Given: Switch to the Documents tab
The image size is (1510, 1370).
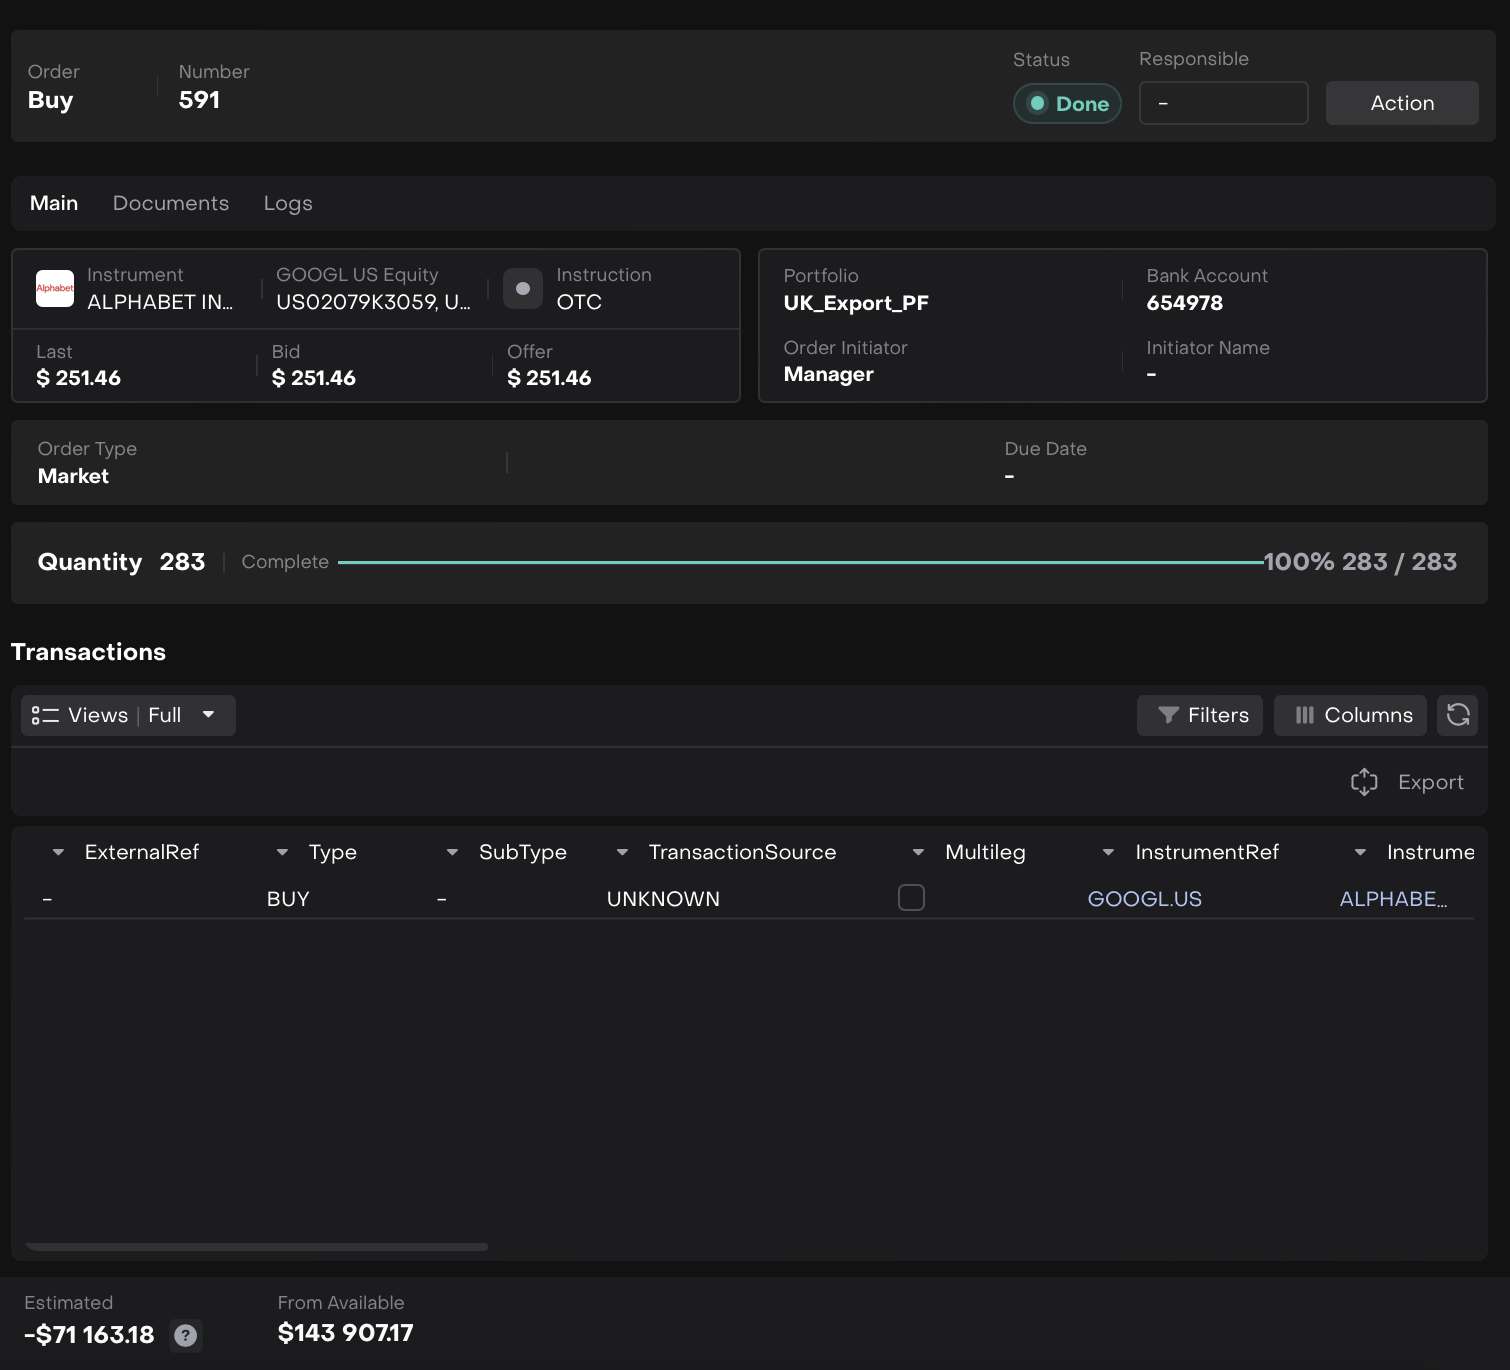Looking at the screenshot, I should pos(171,203).
